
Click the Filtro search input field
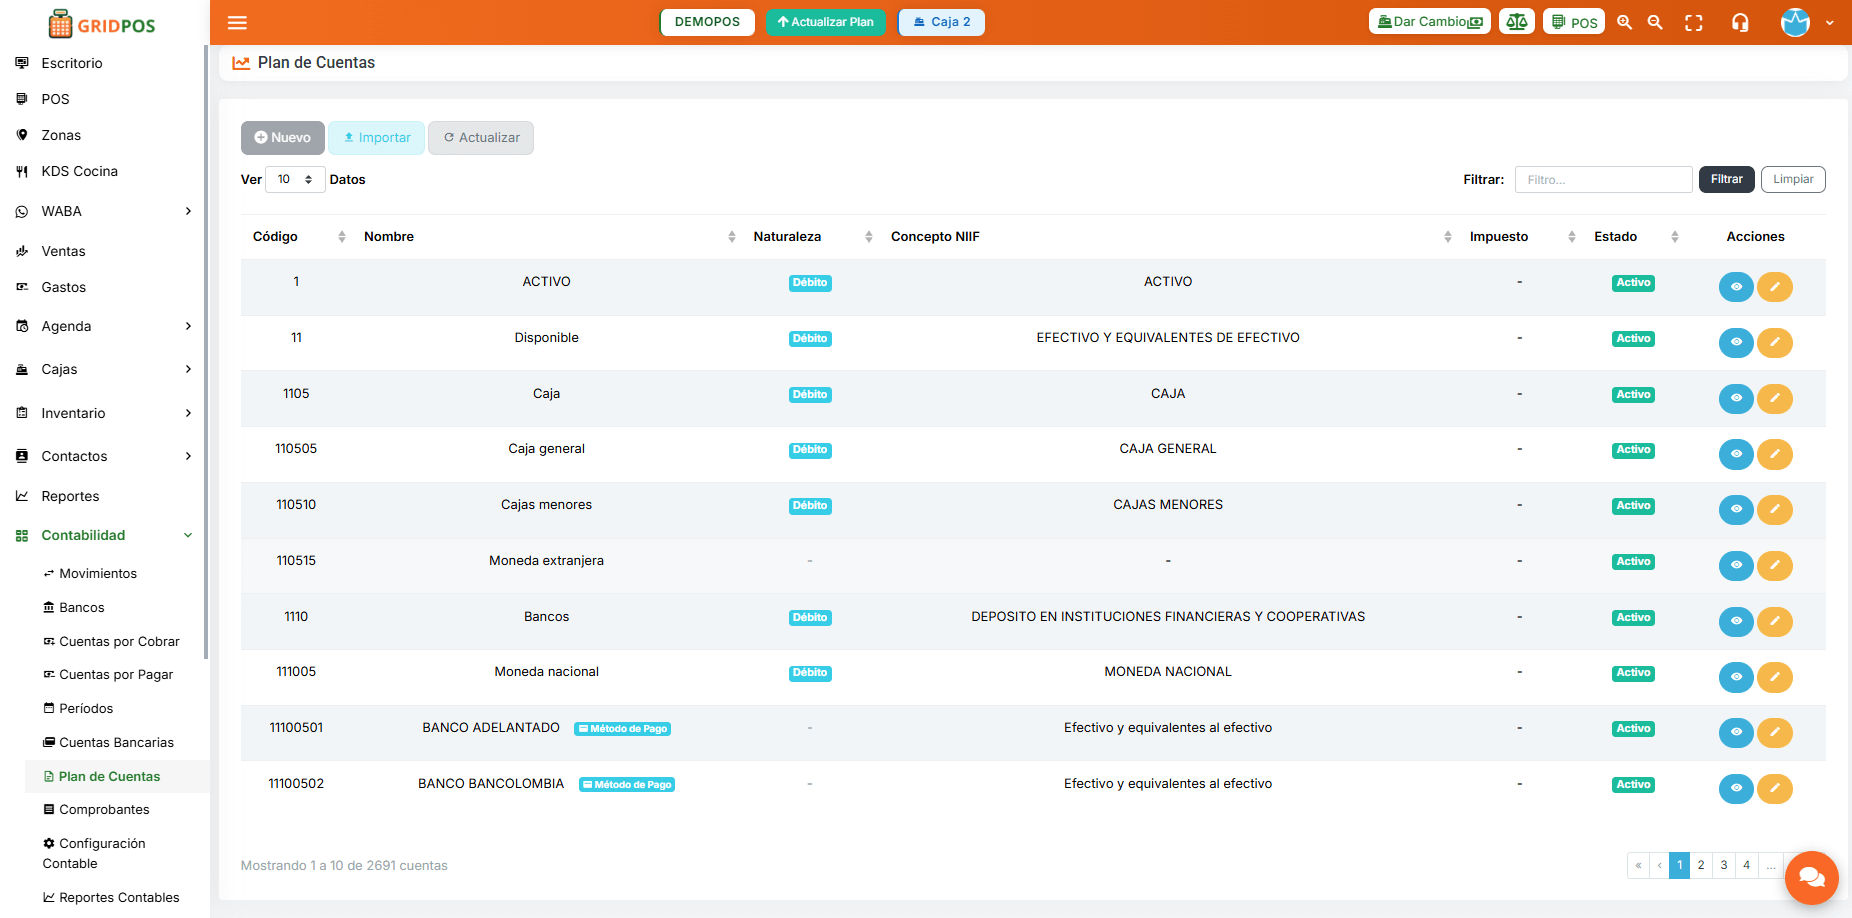click(1602, 180)
